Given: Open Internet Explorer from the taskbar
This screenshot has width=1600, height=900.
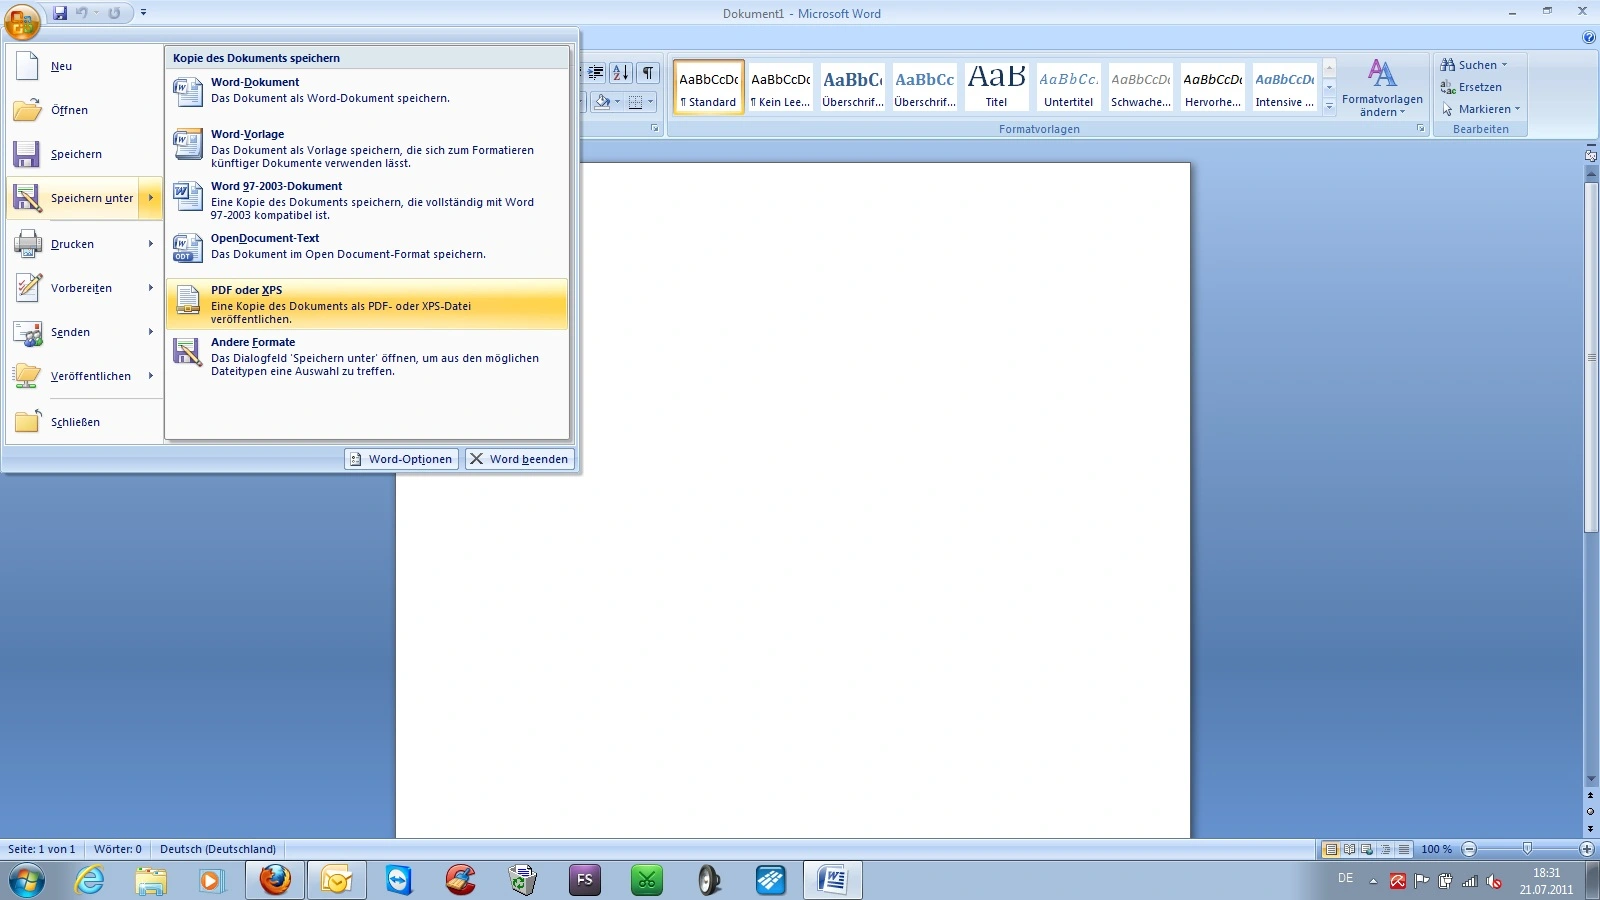Looking at the screenshot, I should pyautogui.click(x=90, y=881).
